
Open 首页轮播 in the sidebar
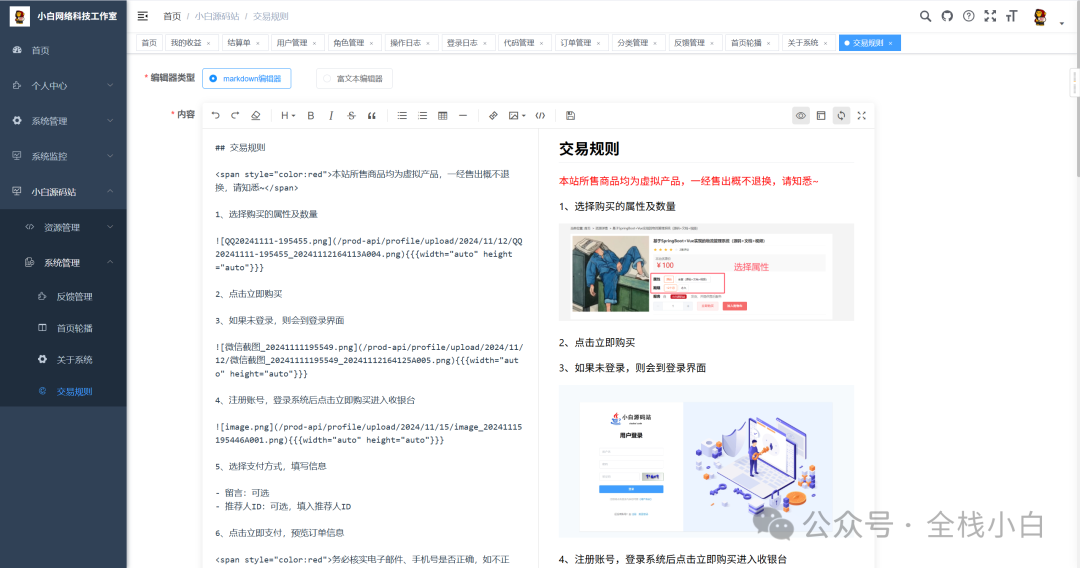(x=63, y=328)
